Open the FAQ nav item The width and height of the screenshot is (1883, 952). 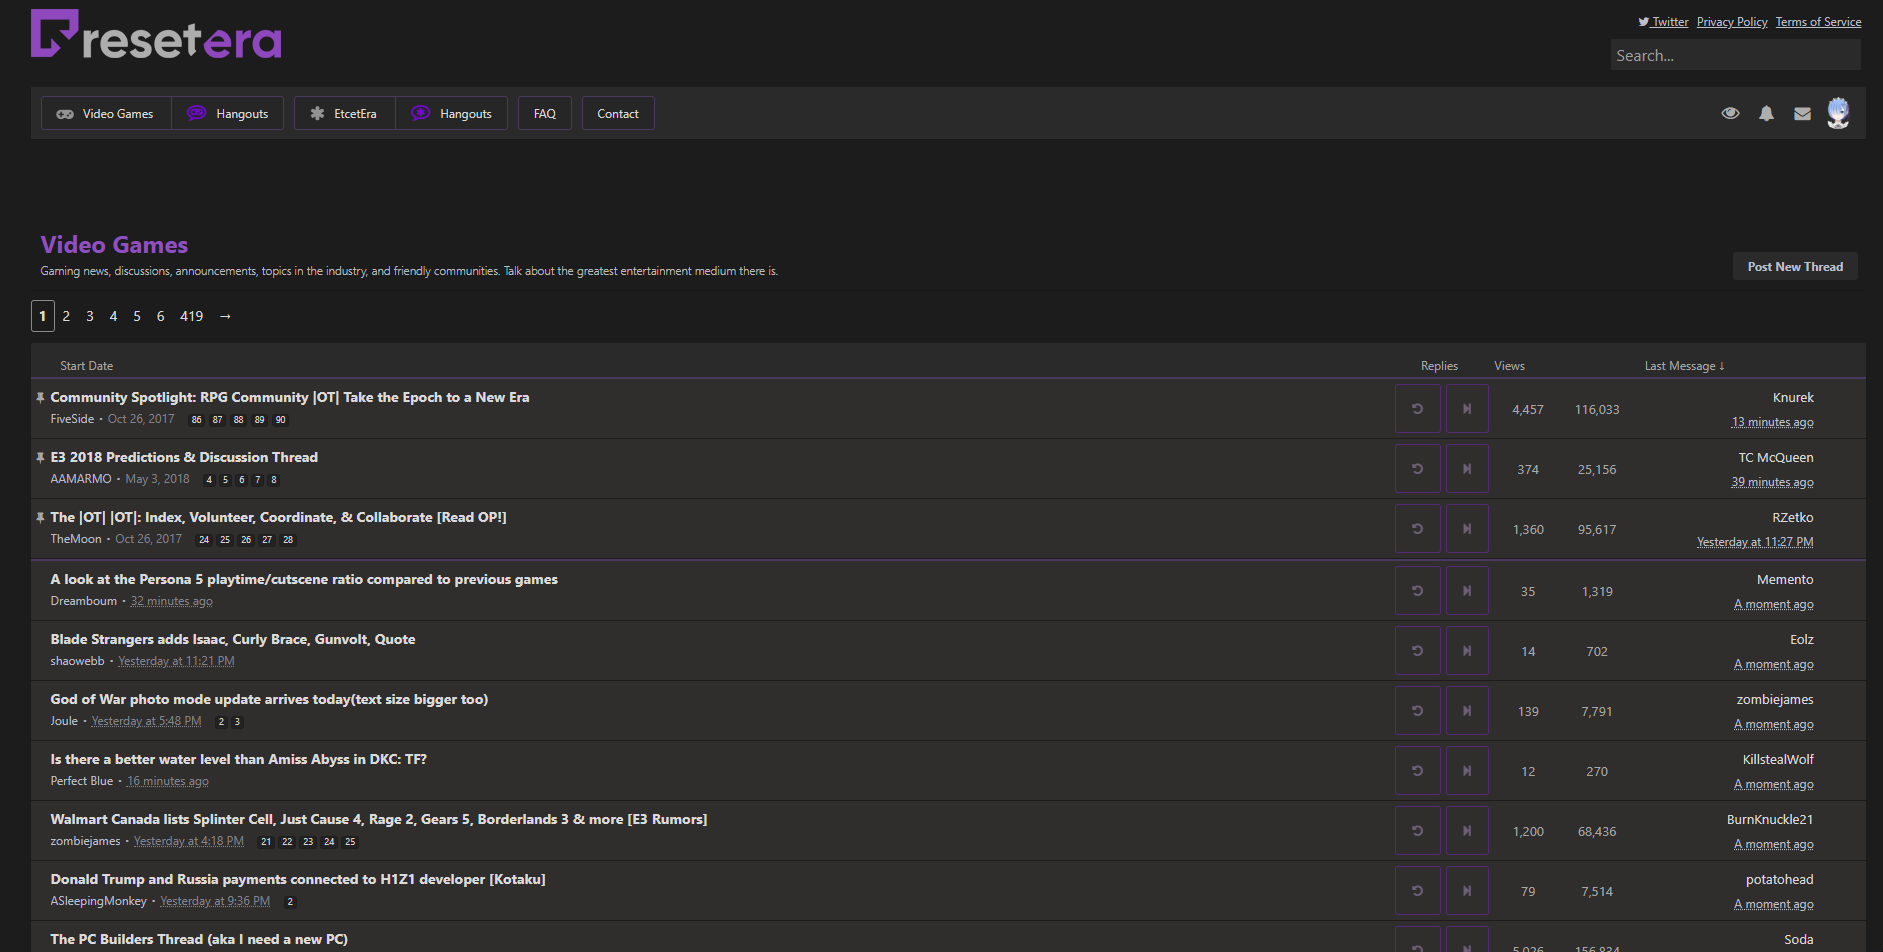545,113
